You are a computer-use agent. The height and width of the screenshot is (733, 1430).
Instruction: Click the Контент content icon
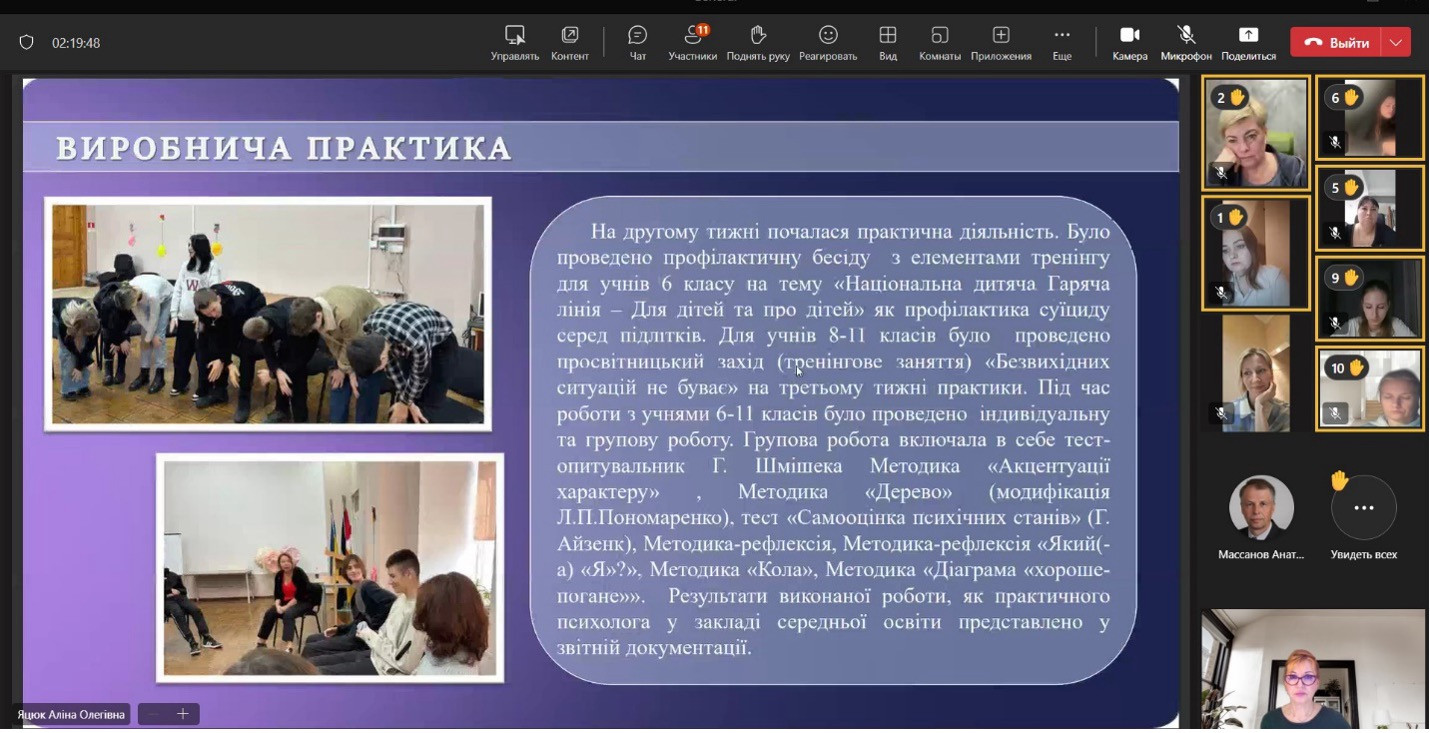point(570,43)
